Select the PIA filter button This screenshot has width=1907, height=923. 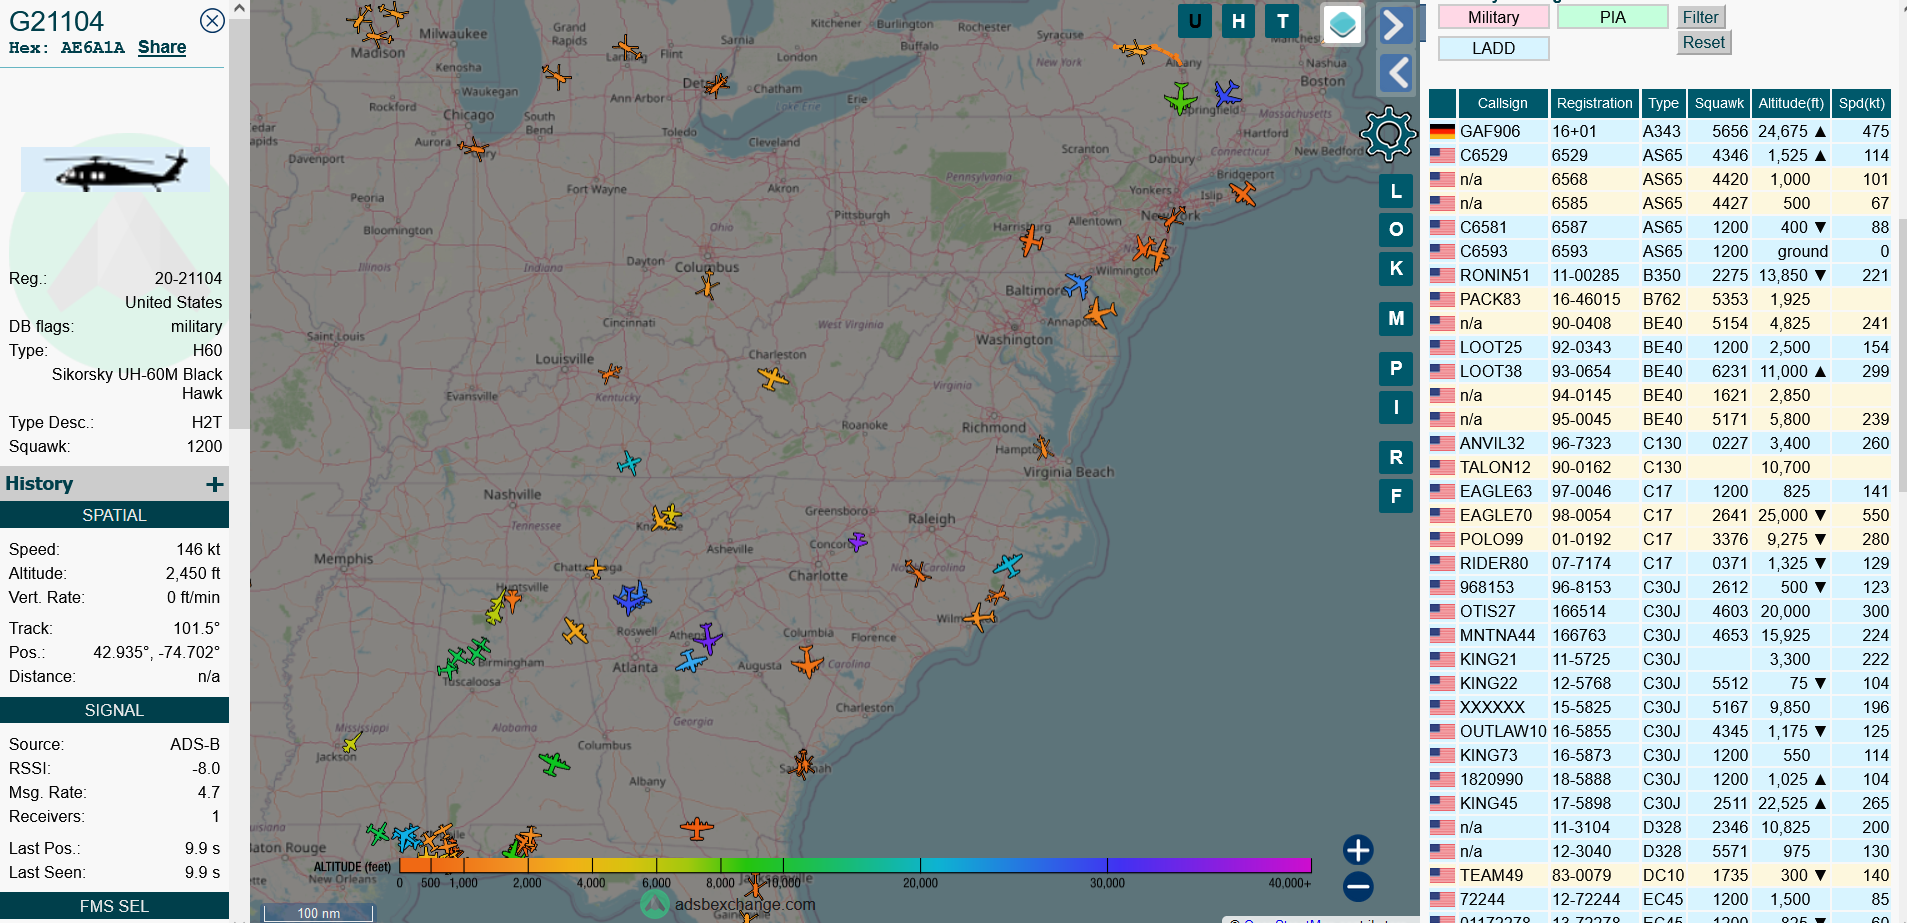tap(1612, 17)
